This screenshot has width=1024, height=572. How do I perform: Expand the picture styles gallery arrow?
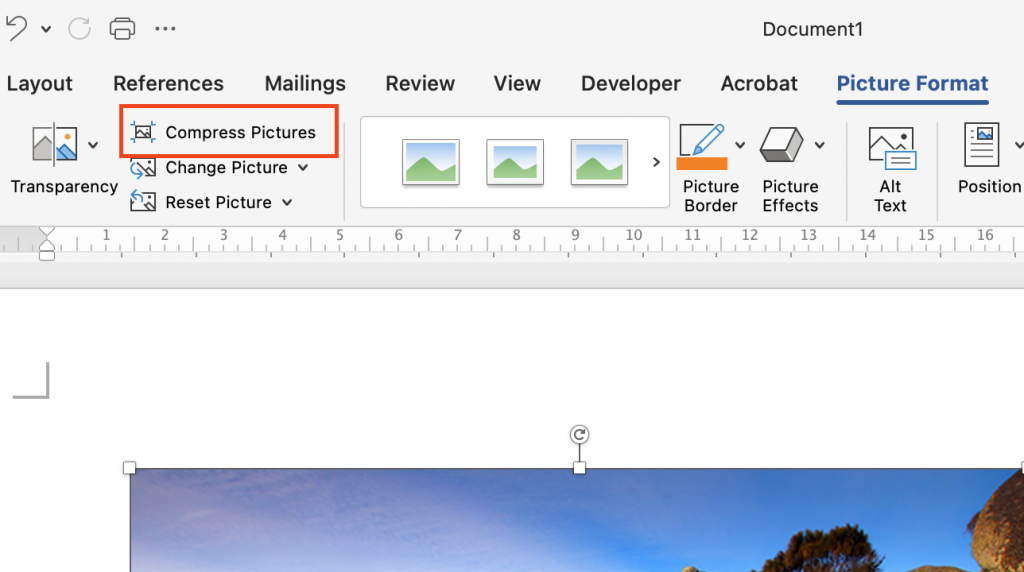(656, 162)
